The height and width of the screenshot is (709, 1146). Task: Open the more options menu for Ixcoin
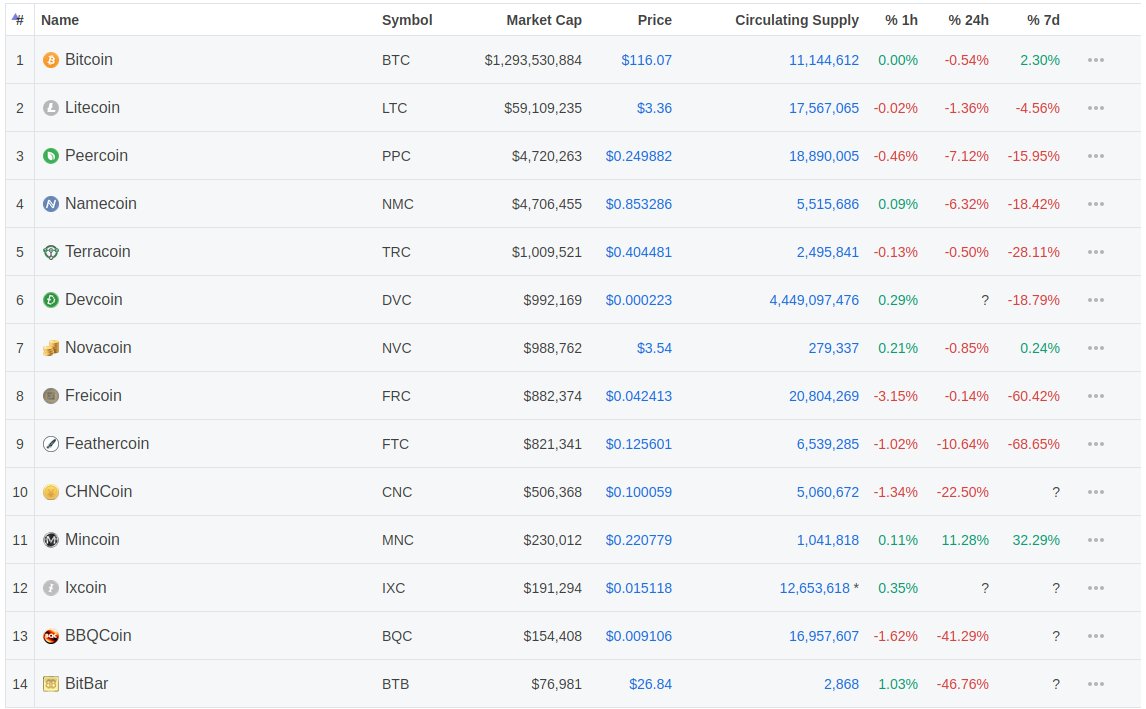(x=1096, y=588)
